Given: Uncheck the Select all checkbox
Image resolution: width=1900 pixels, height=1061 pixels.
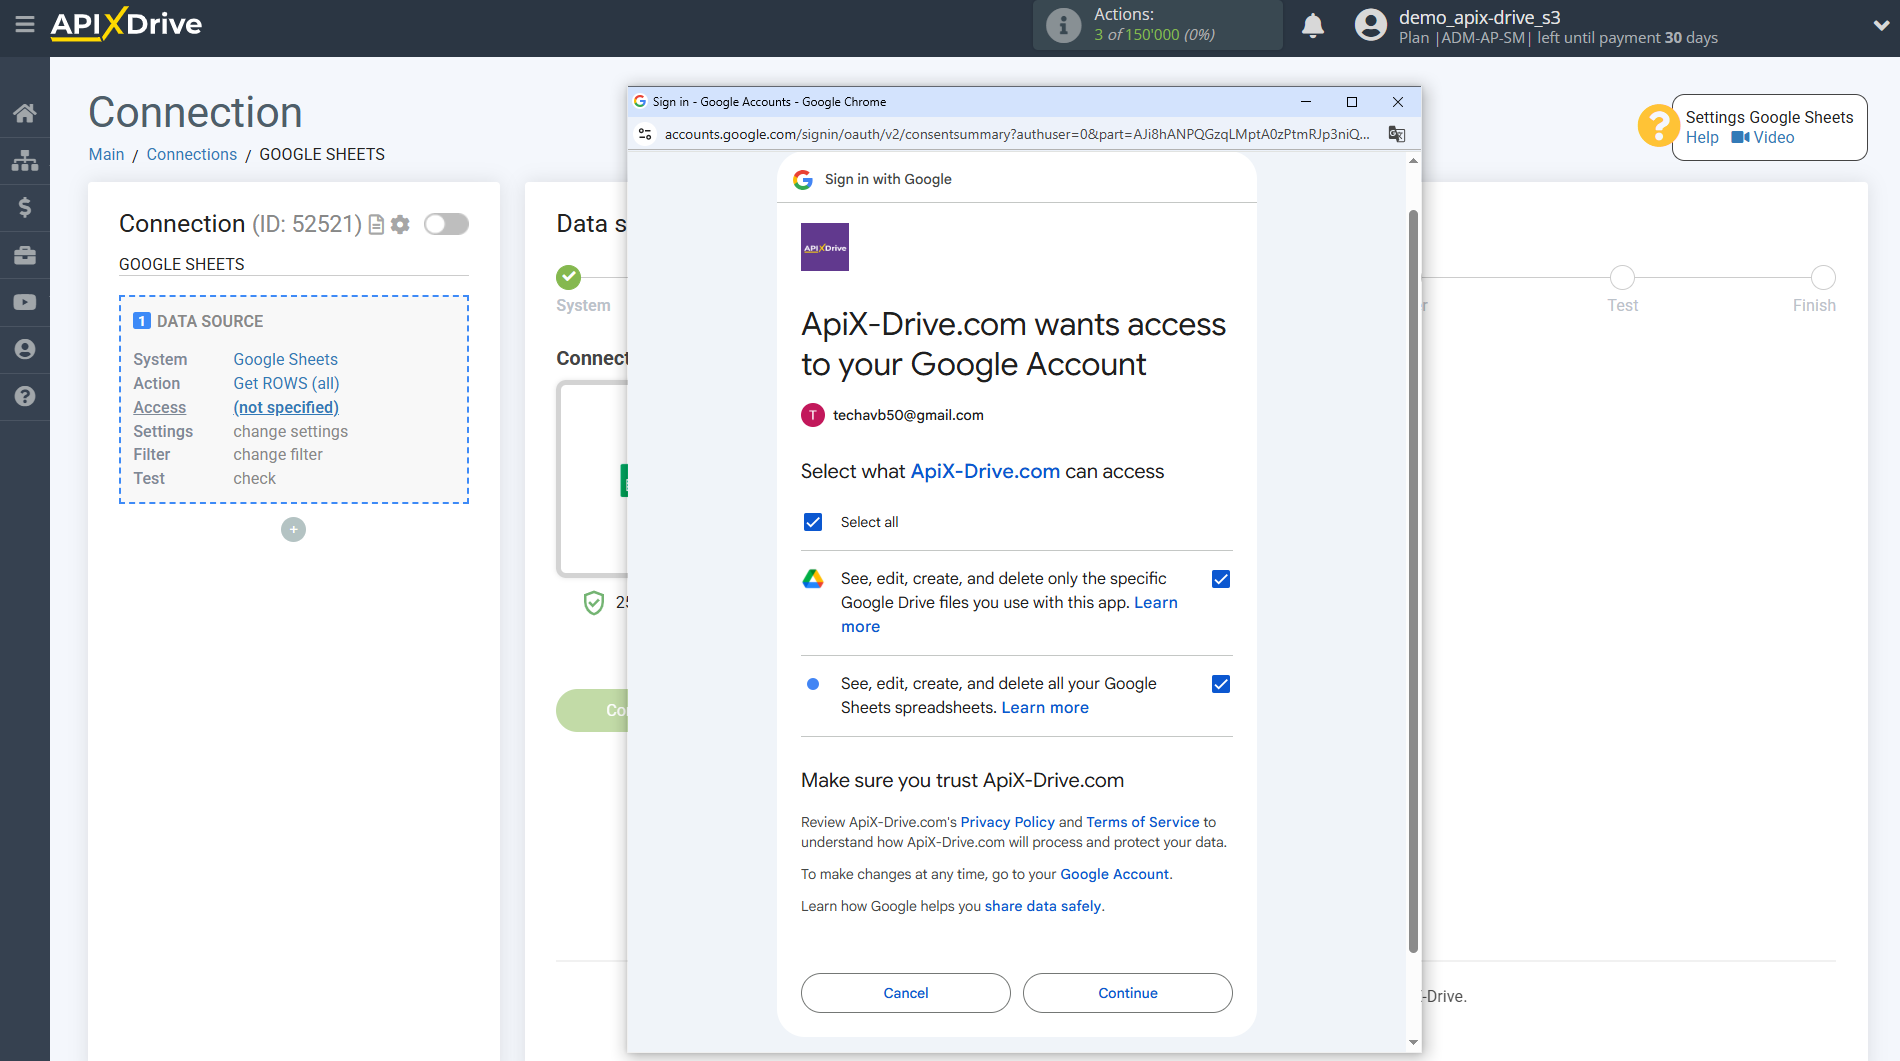Looking at the screenshot, I should coord(813,522).
